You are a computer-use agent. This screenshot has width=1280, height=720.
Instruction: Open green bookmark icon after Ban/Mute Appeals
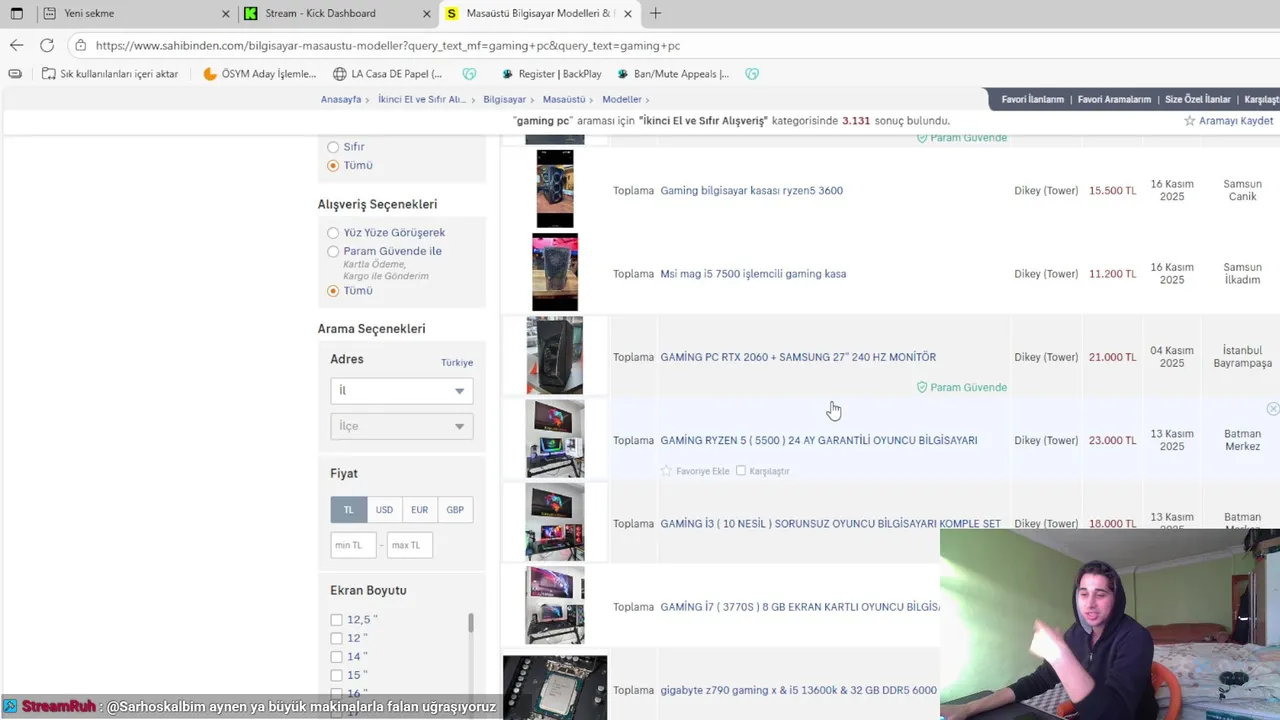[x=752, y=74]
